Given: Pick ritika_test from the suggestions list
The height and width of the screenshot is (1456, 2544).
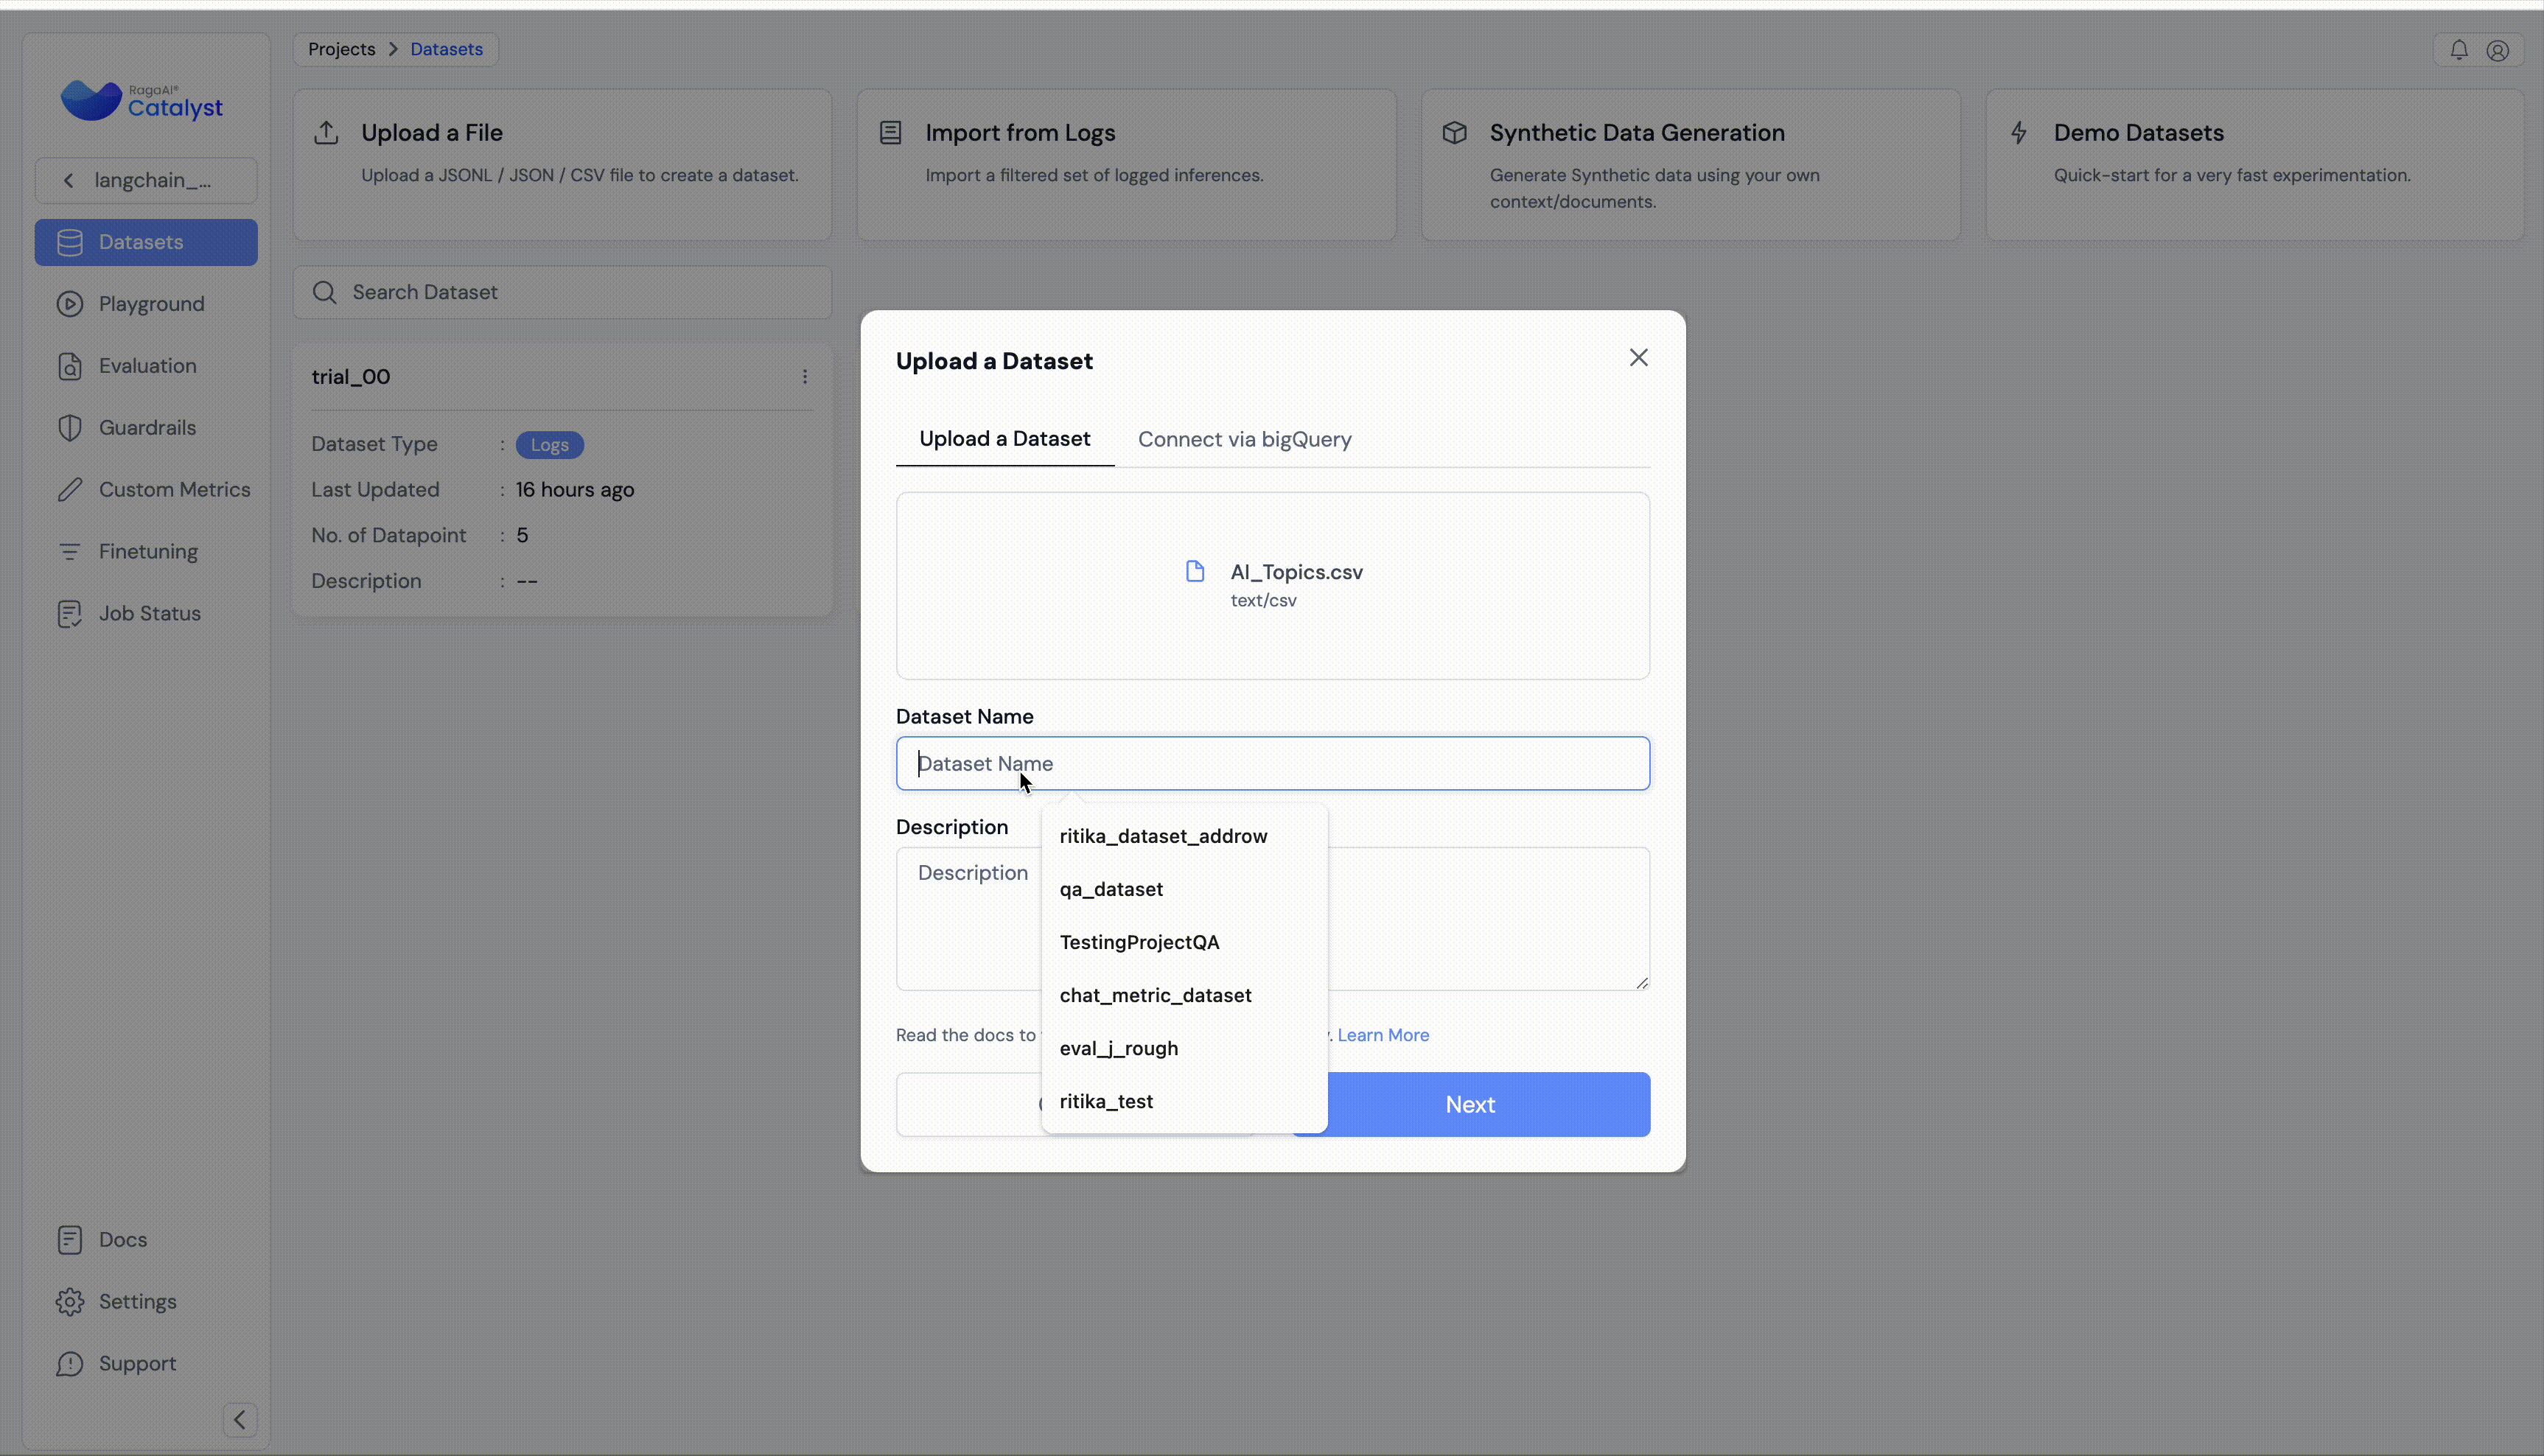Looking at the screenshot, I should click(1106, 1101).
